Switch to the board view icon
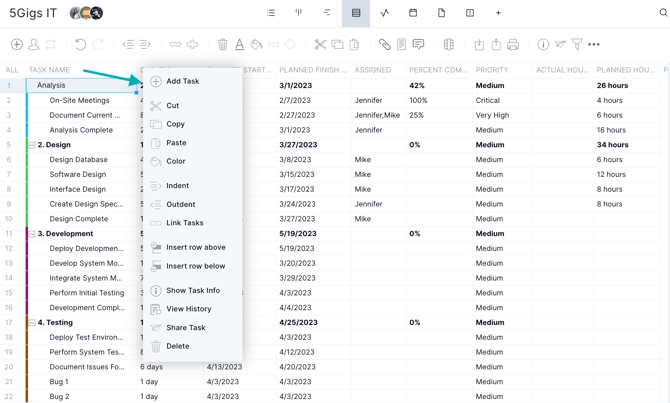The height and width of the screenshot is (403, 670). coord(299,13)
